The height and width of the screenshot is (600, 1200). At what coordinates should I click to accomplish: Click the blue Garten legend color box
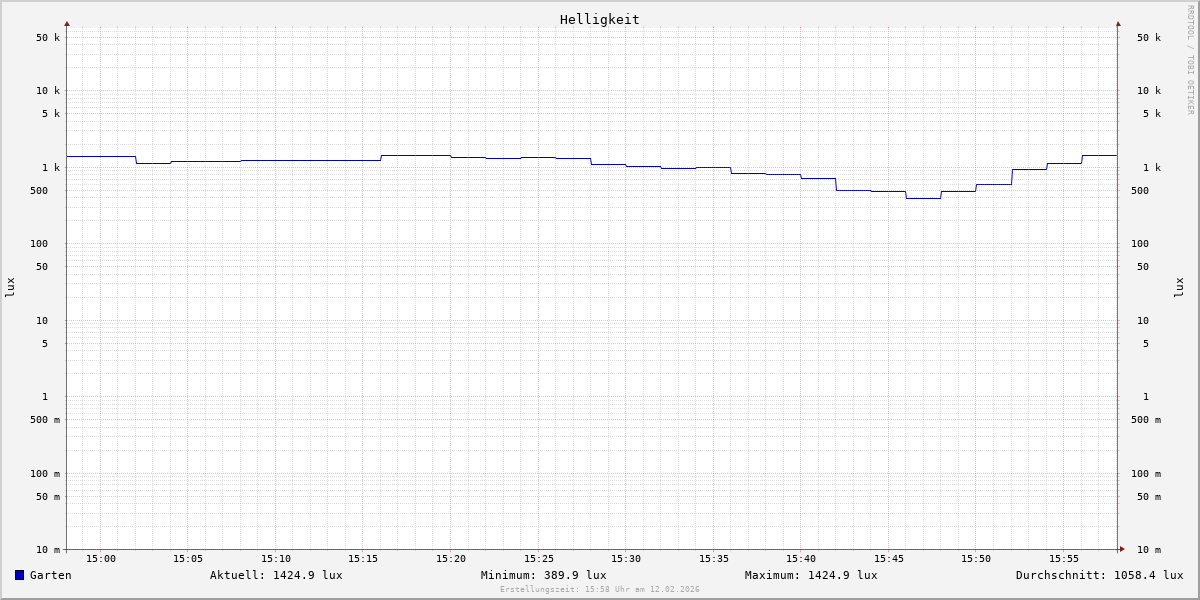19,575
